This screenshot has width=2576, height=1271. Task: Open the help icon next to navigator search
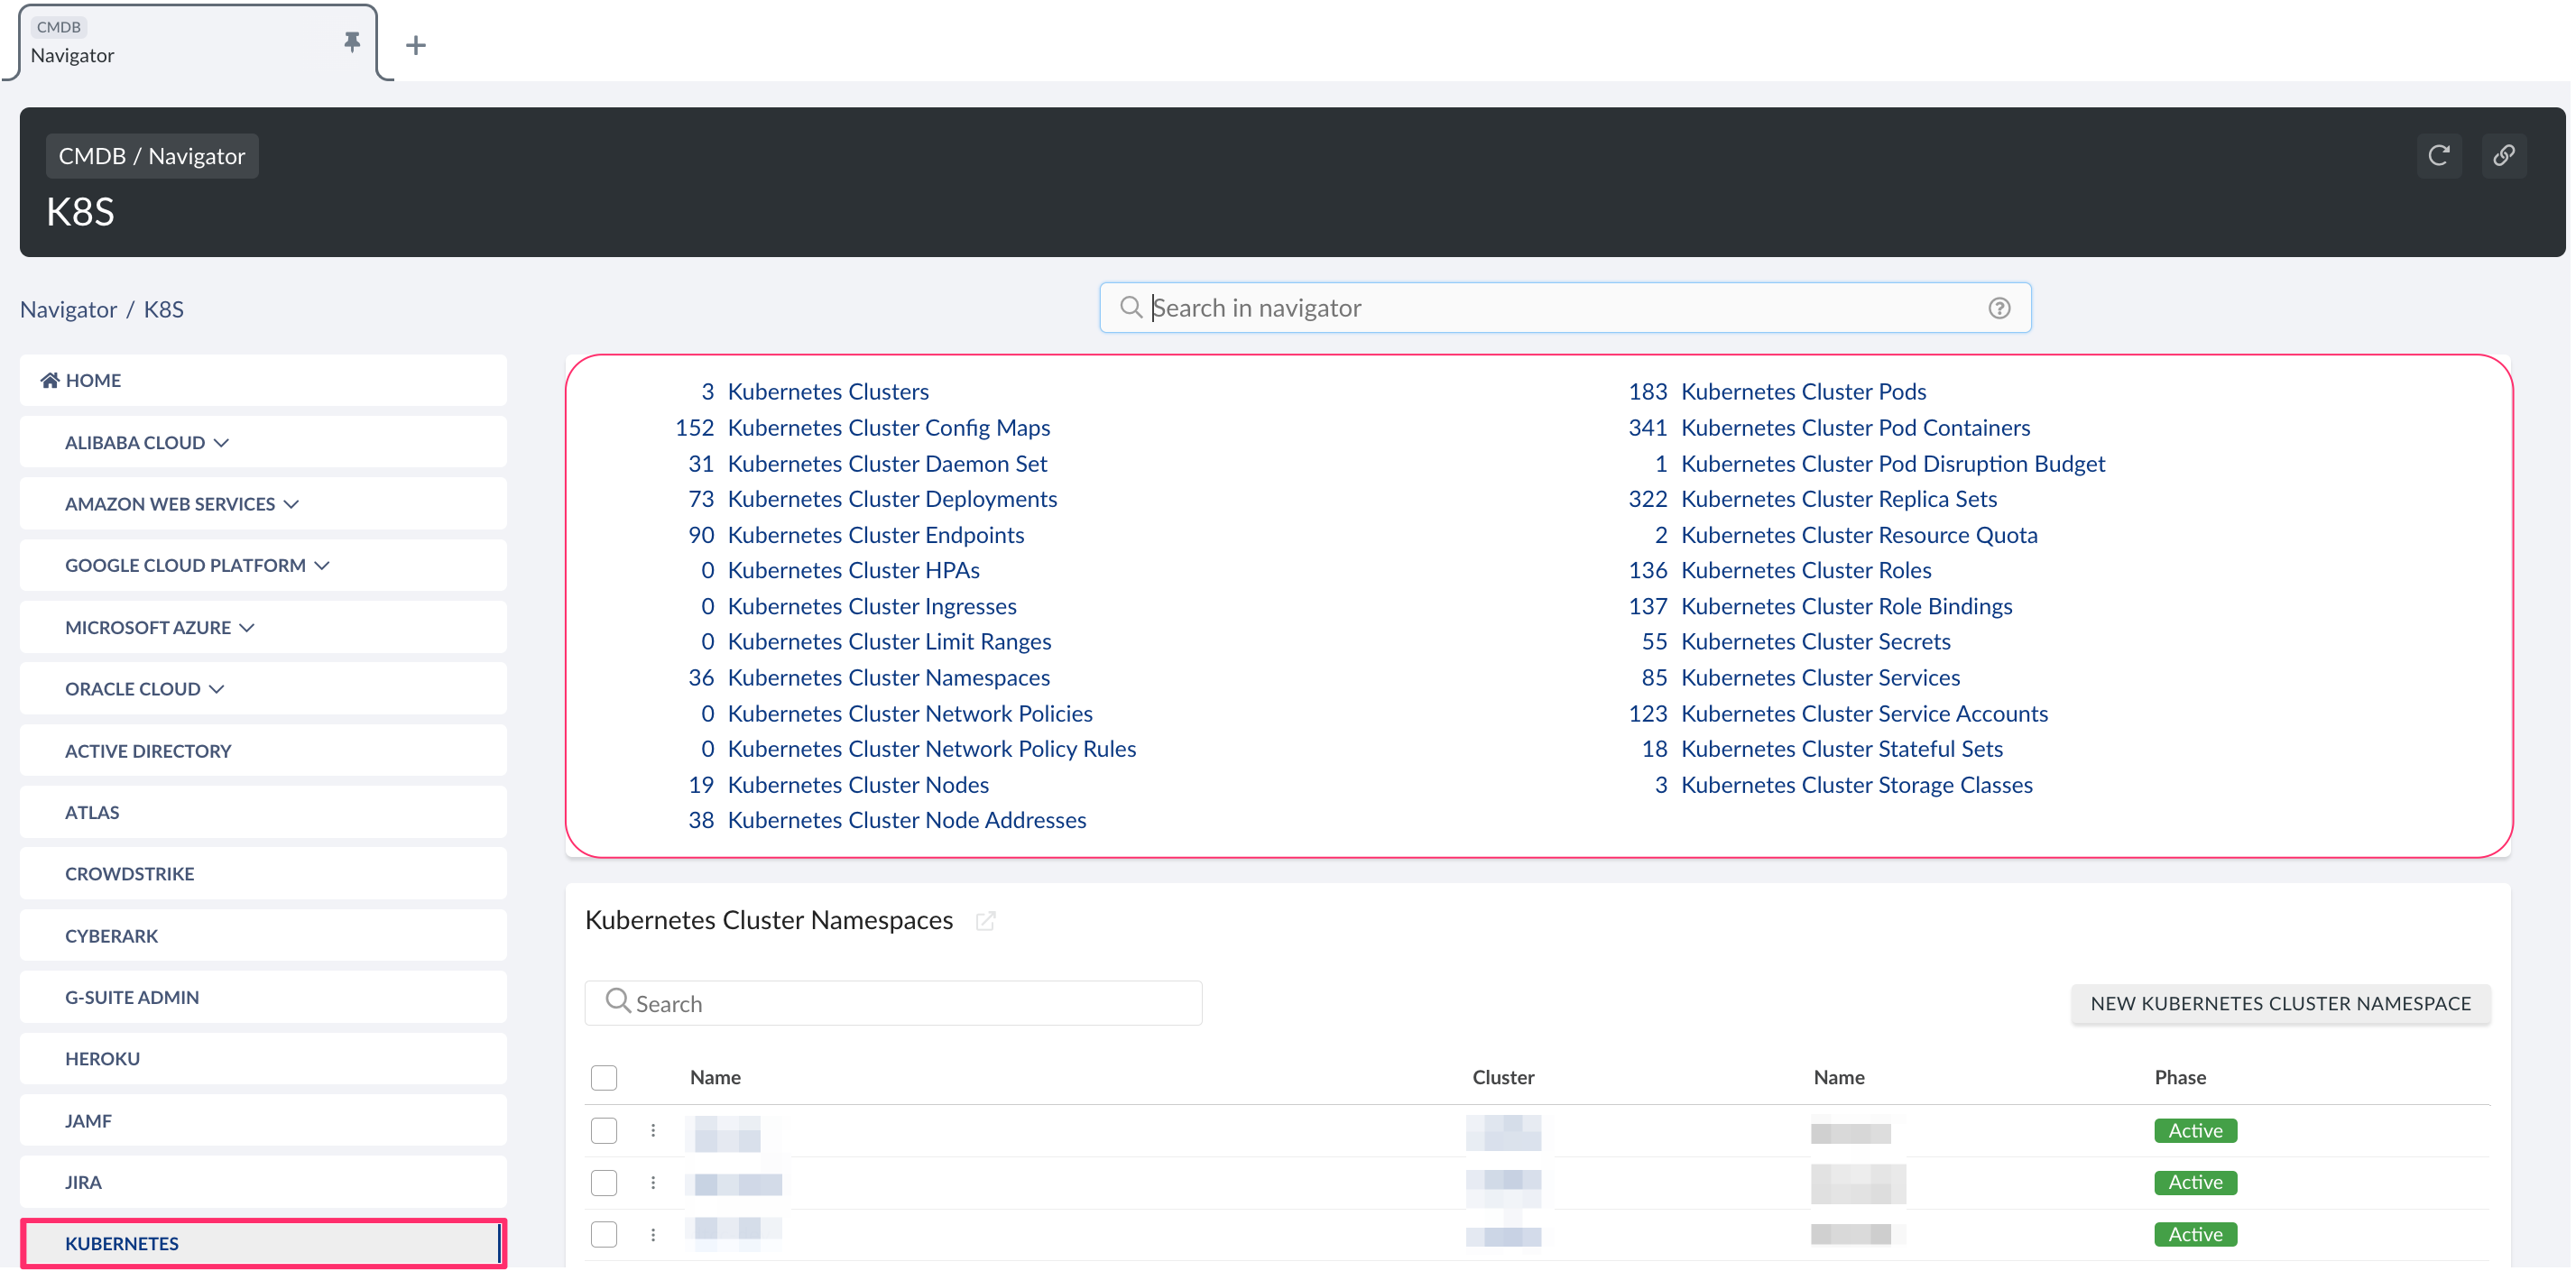click(1999, 308)
